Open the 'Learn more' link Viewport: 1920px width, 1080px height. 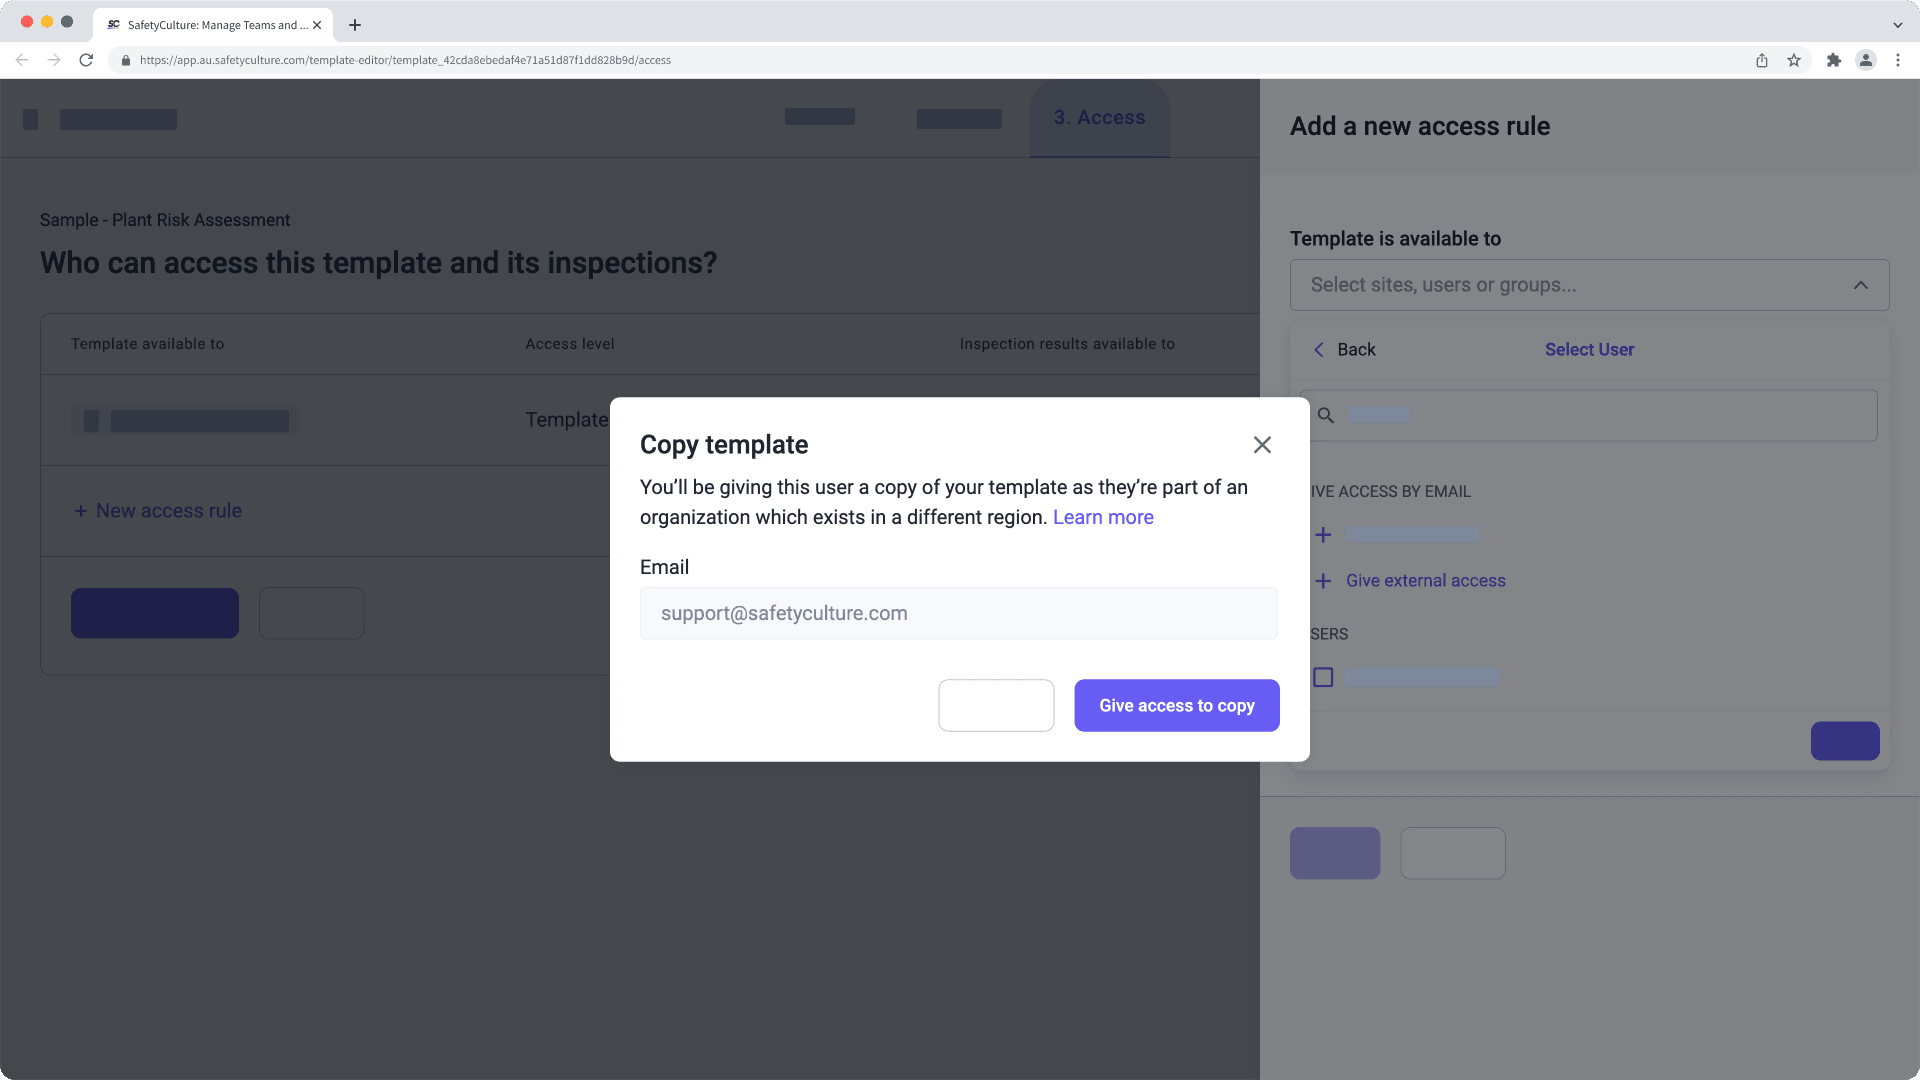(x=1102, y=517)
